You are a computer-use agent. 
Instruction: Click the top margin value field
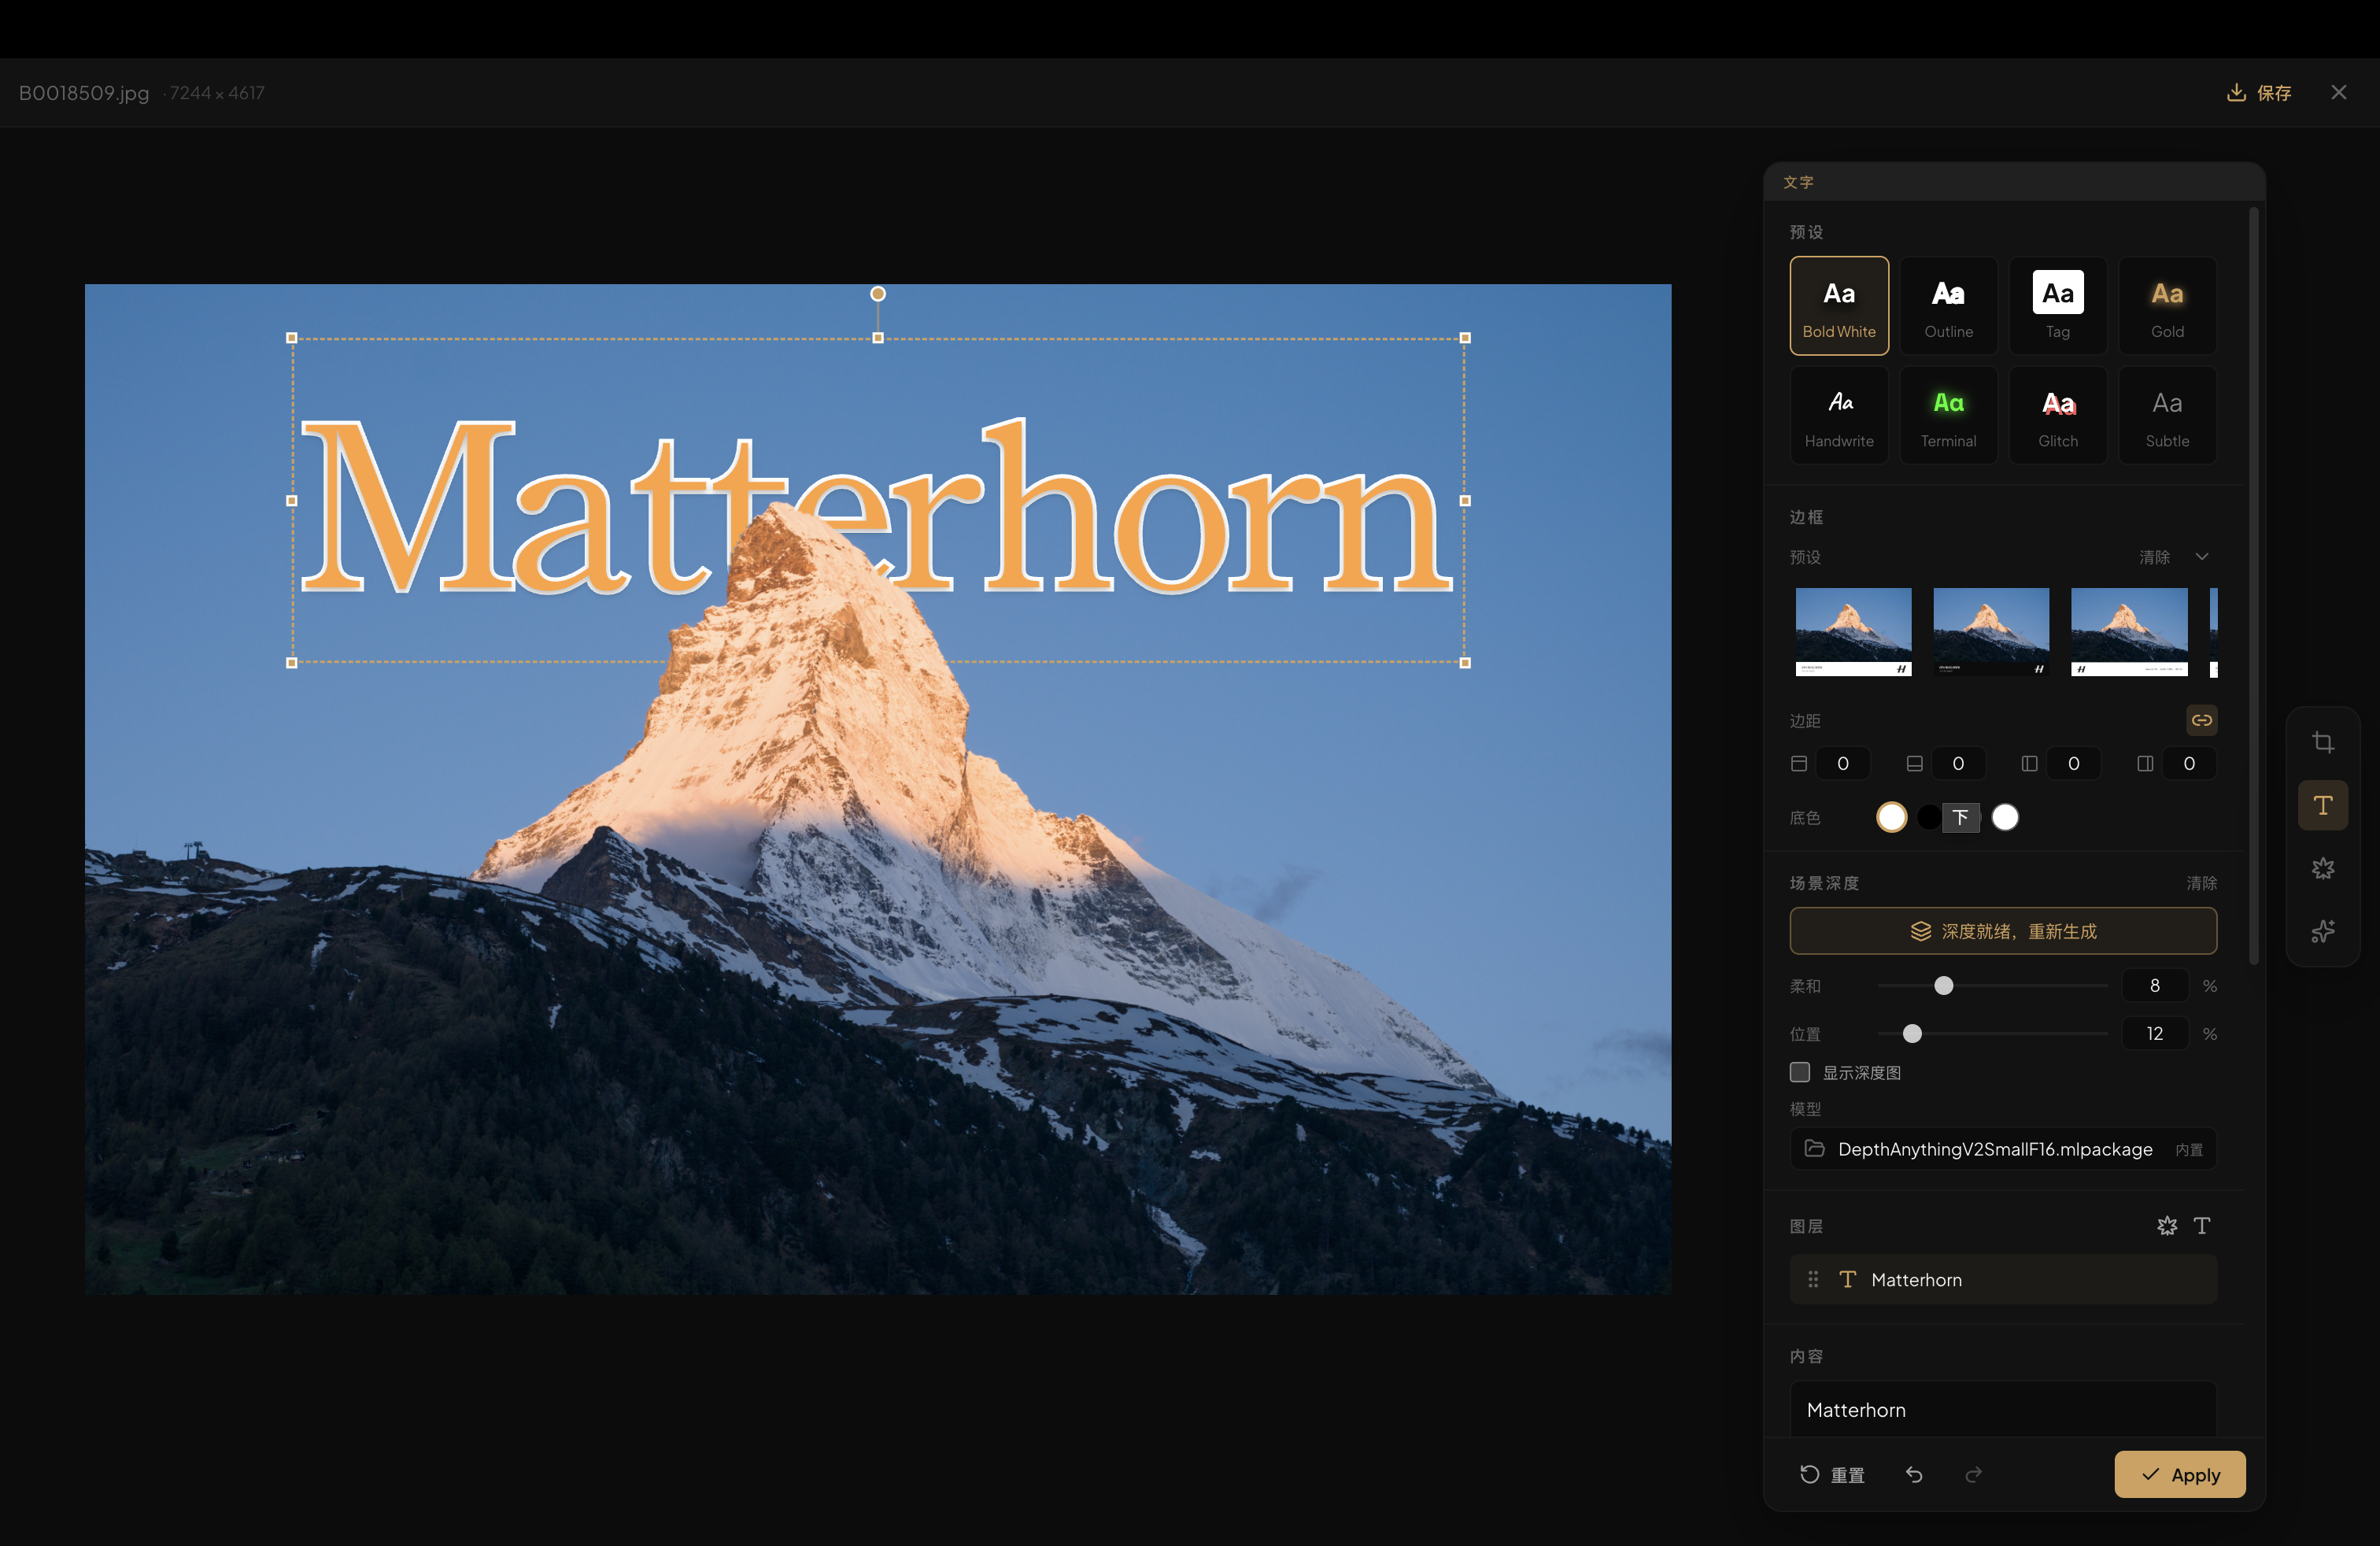(1842, 763)
